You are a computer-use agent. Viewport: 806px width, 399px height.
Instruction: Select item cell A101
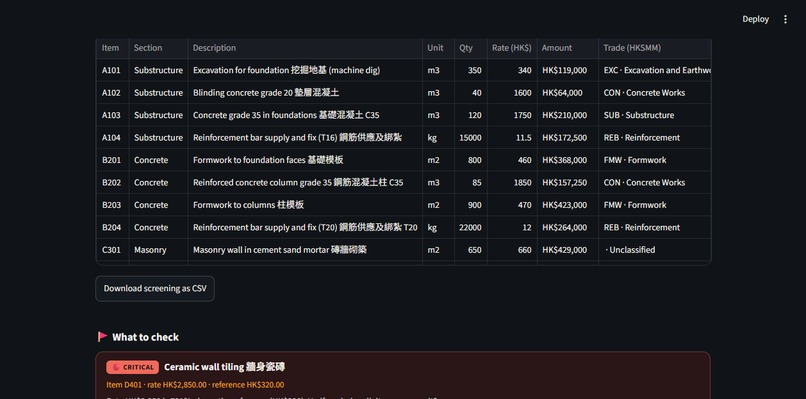coord(112,70)
